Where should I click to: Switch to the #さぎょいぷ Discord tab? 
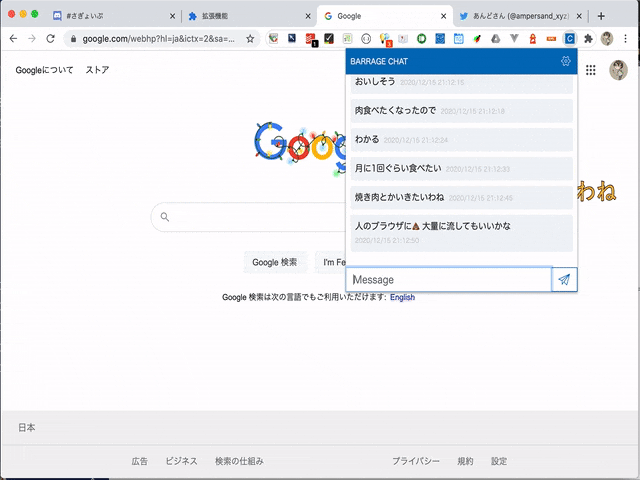[112, 16]
